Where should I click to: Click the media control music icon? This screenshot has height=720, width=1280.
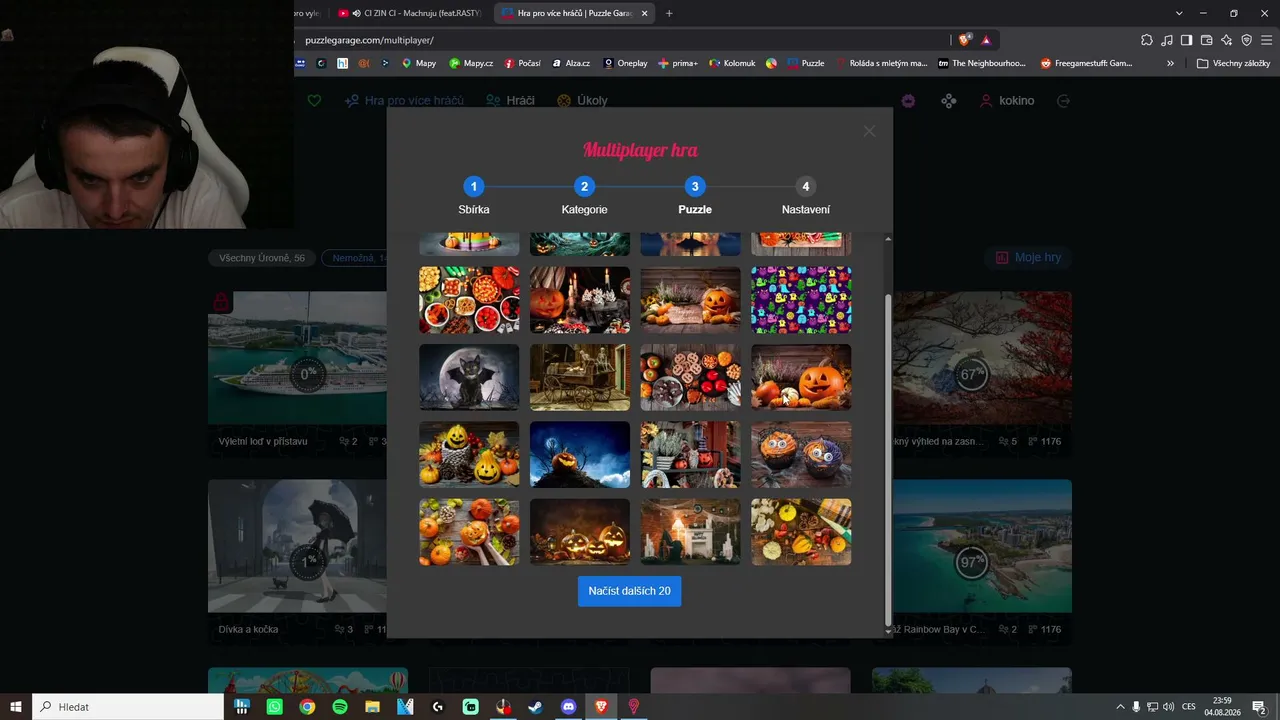click(1167, 40)
